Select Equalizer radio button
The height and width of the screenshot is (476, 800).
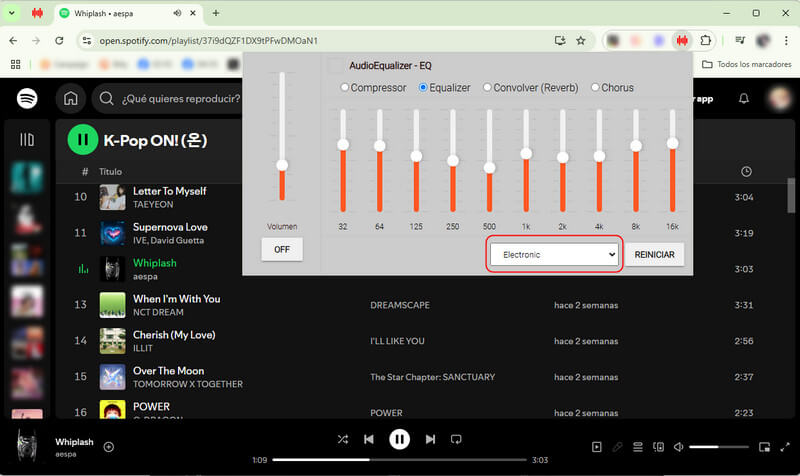click(423, 87)
